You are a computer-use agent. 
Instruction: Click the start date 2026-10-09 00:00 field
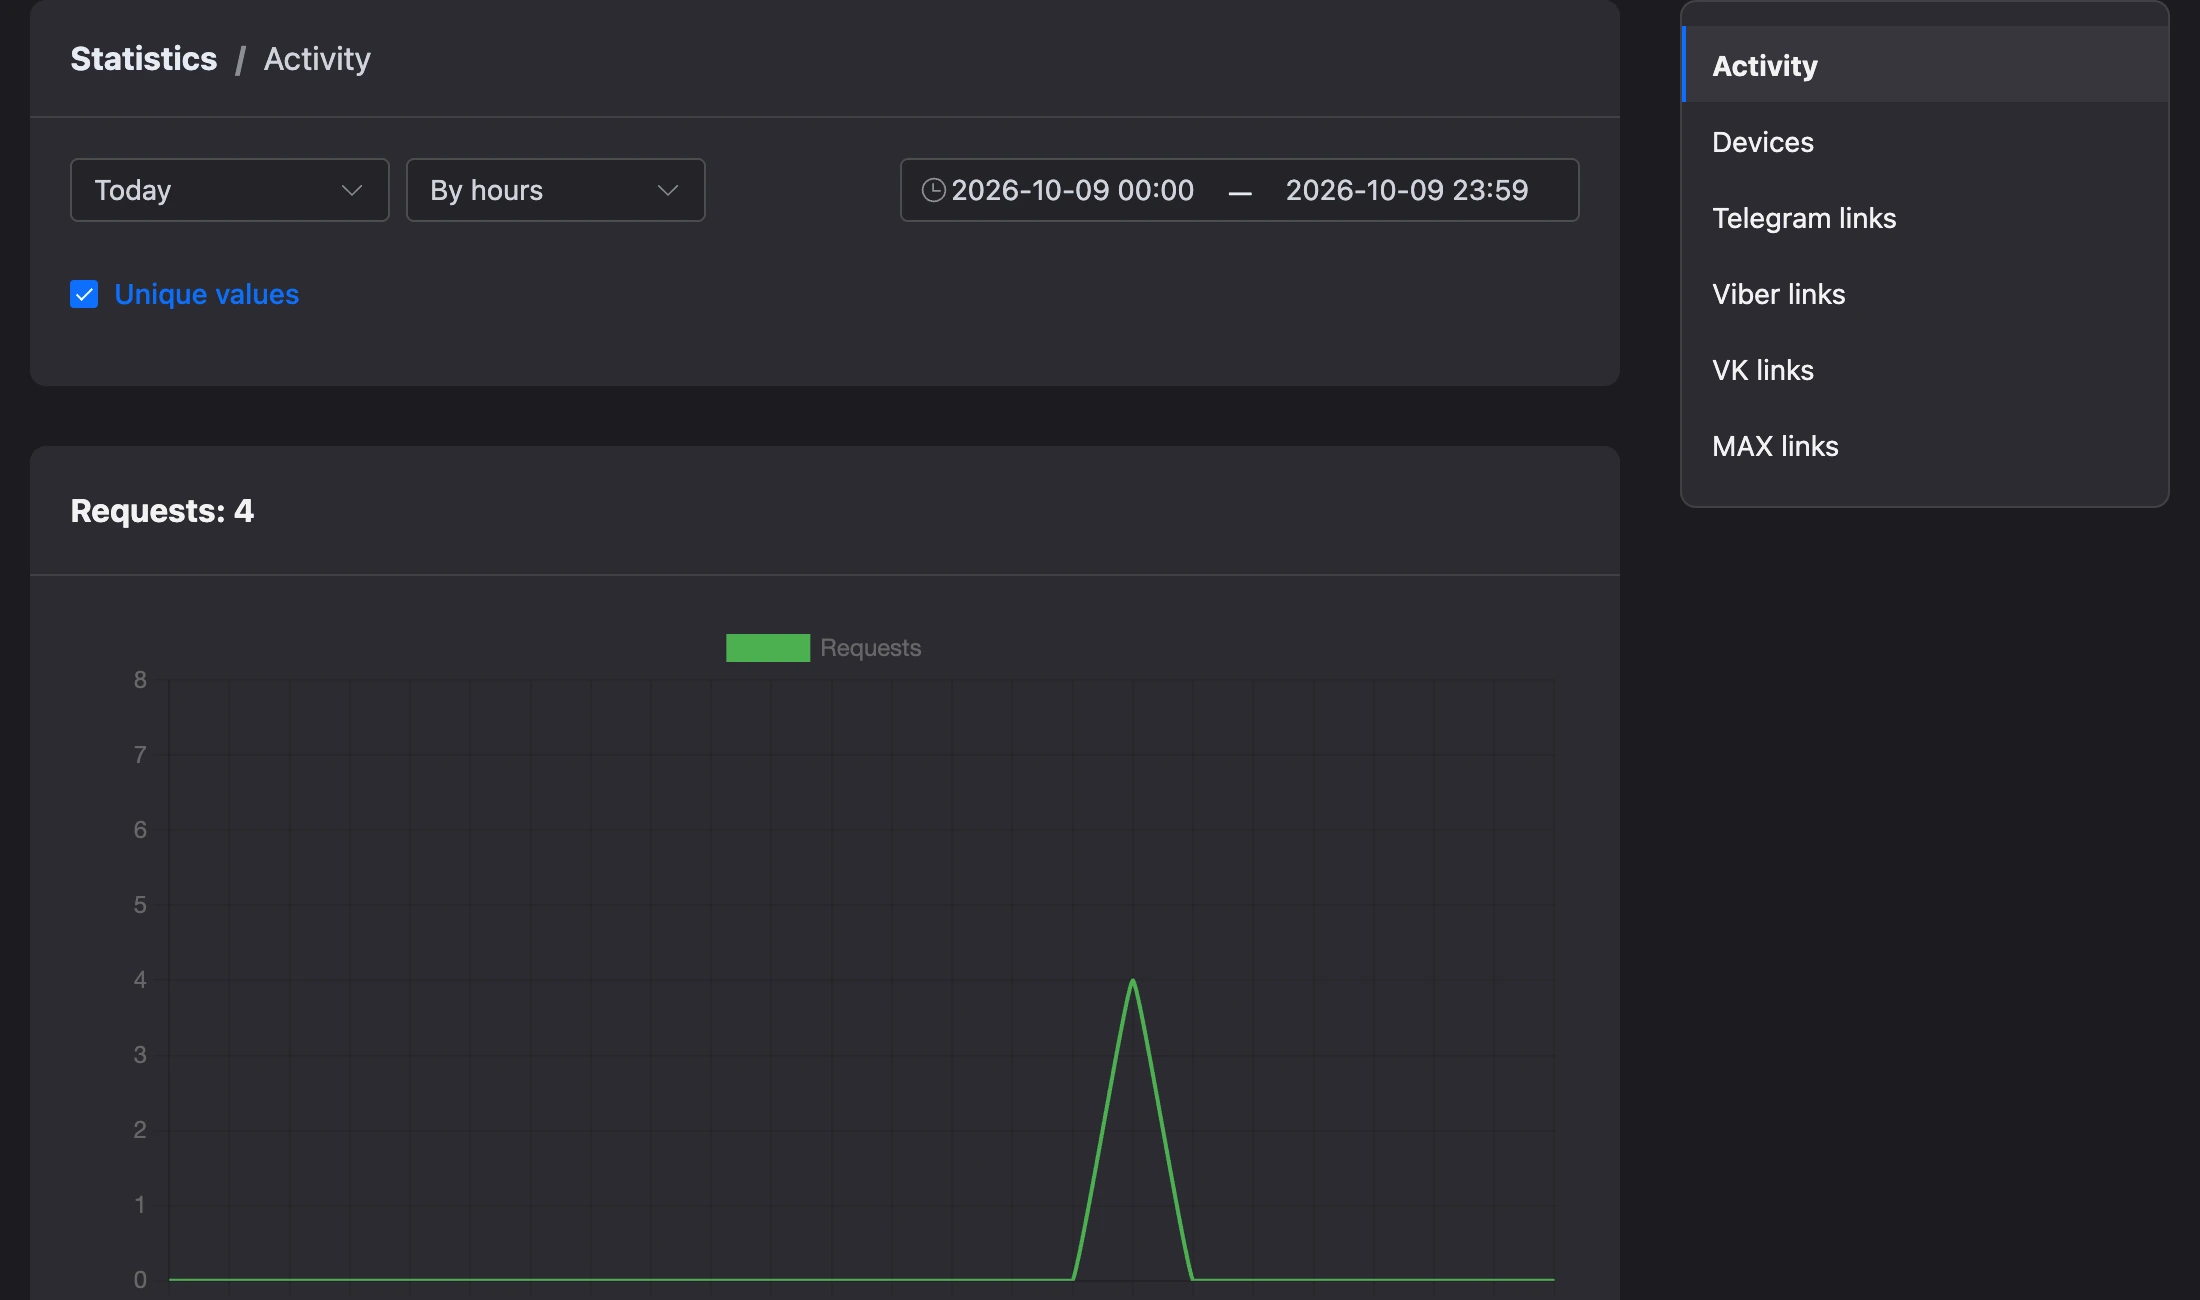1072,190
